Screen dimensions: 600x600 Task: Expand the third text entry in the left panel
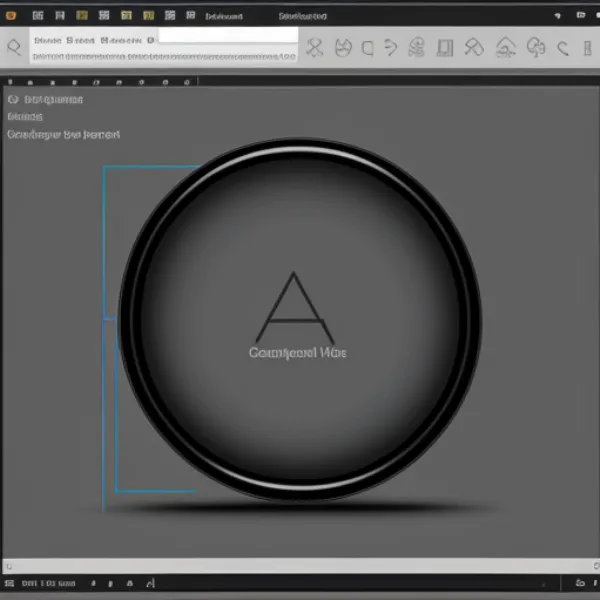click(x=62, y=134)
